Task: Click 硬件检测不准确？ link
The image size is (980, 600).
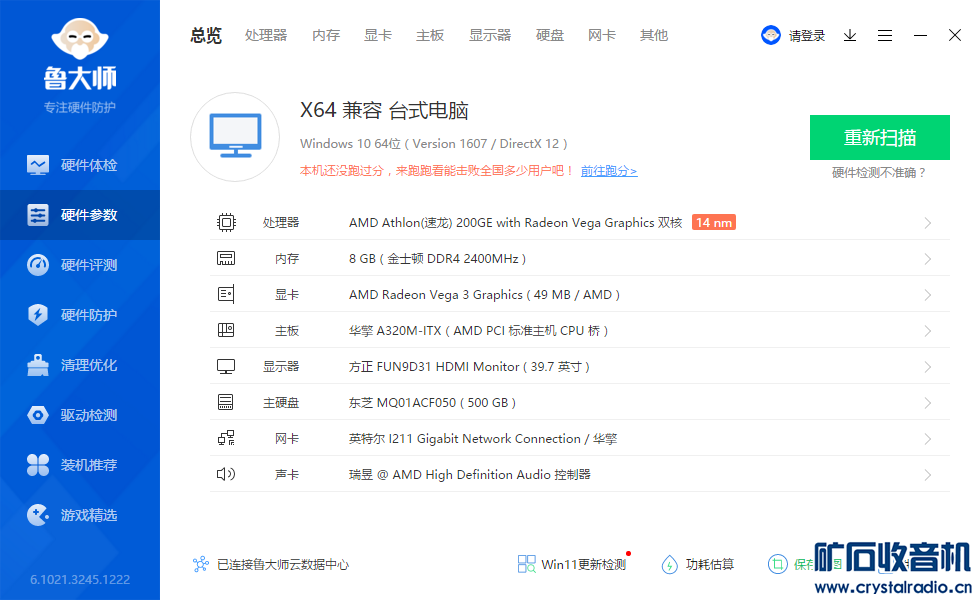Action: point(879,172)
